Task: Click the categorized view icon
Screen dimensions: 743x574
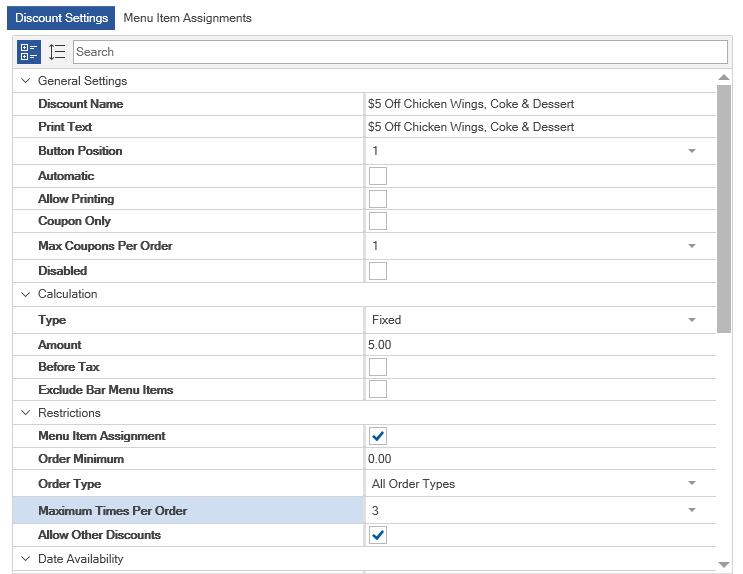Action: tap(29, 52)
